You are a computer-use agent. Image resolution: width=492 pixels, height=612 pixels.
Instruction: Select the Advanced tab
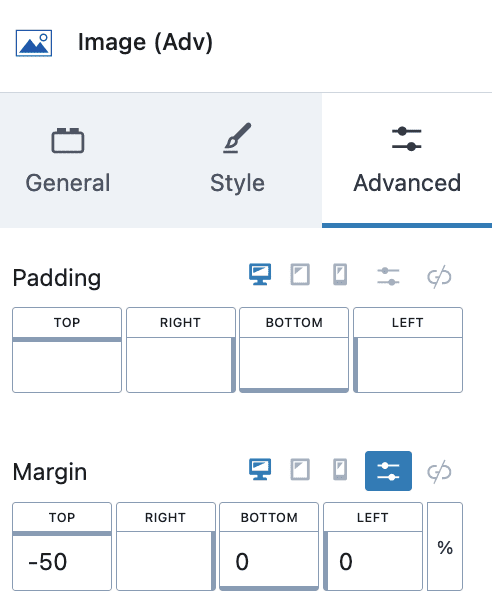tap(407, 160)
